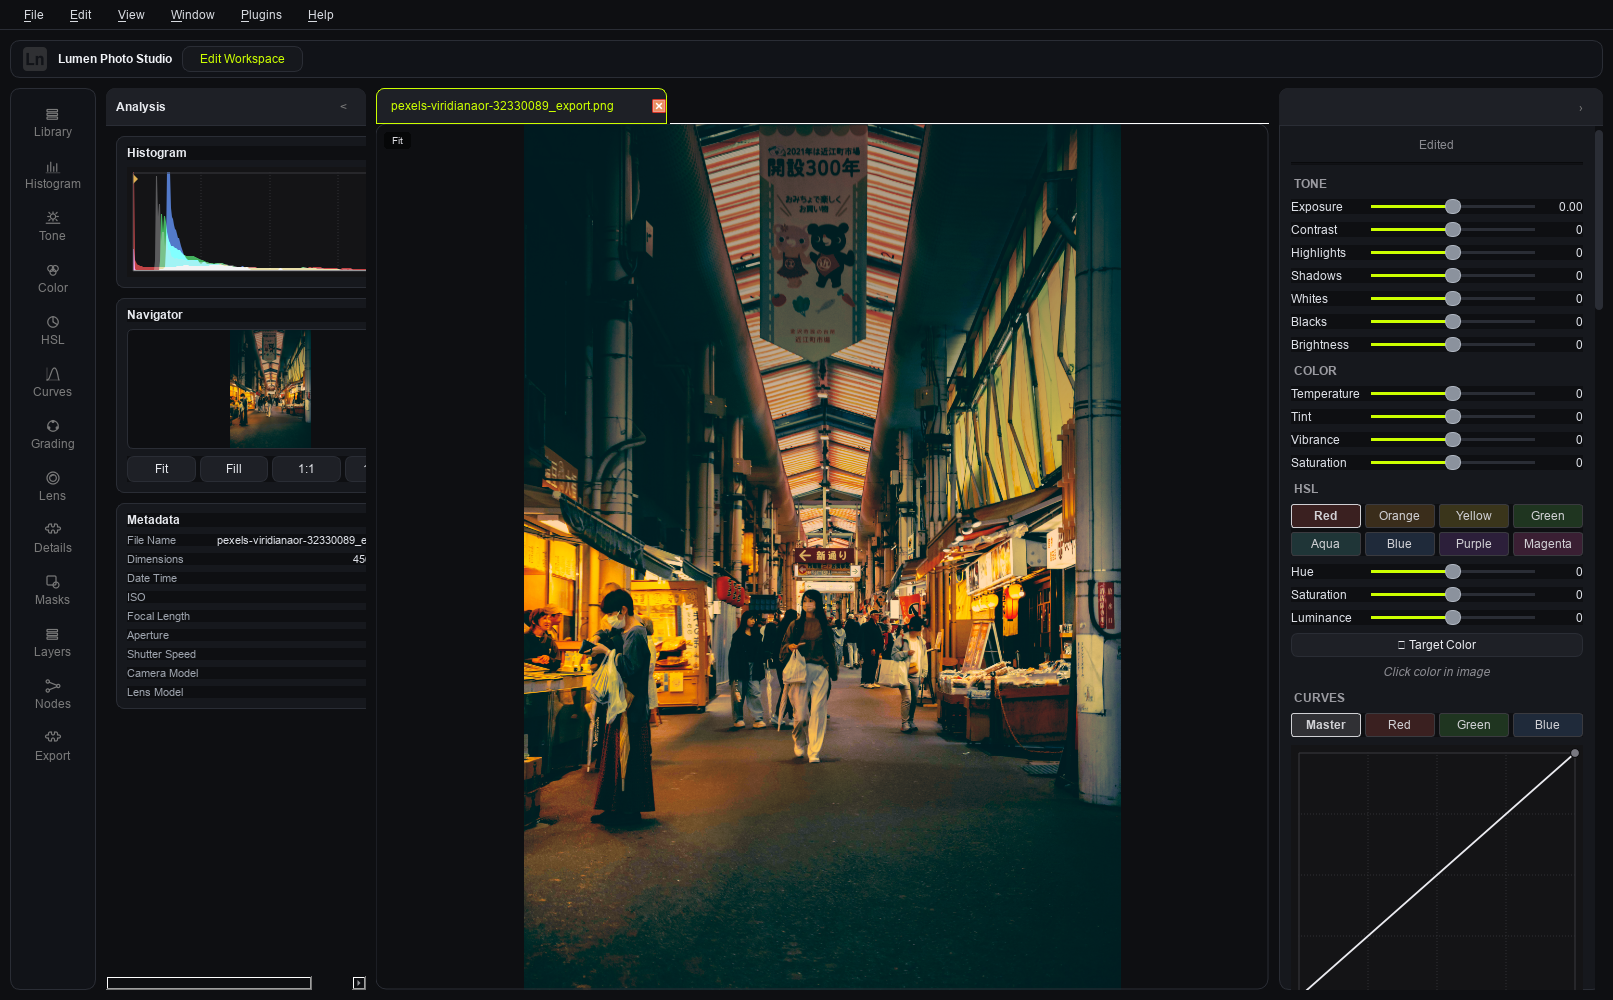Switch to the Green curves channel tab
Screen dimensions: 1613x1000
[x=1473, y=725]
